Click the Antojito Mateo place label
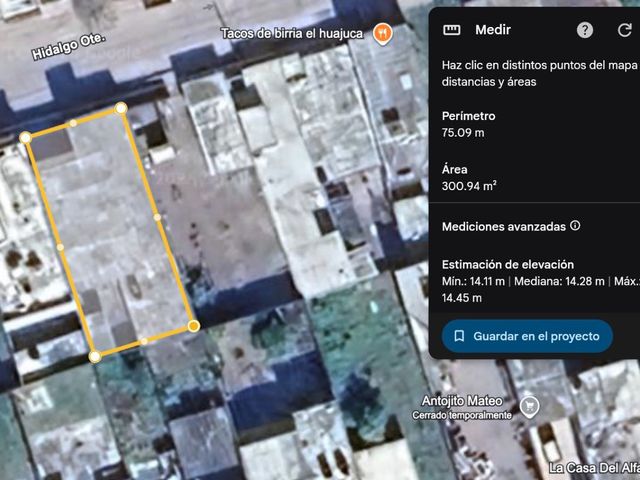The image size is (640, 480). 462,401
